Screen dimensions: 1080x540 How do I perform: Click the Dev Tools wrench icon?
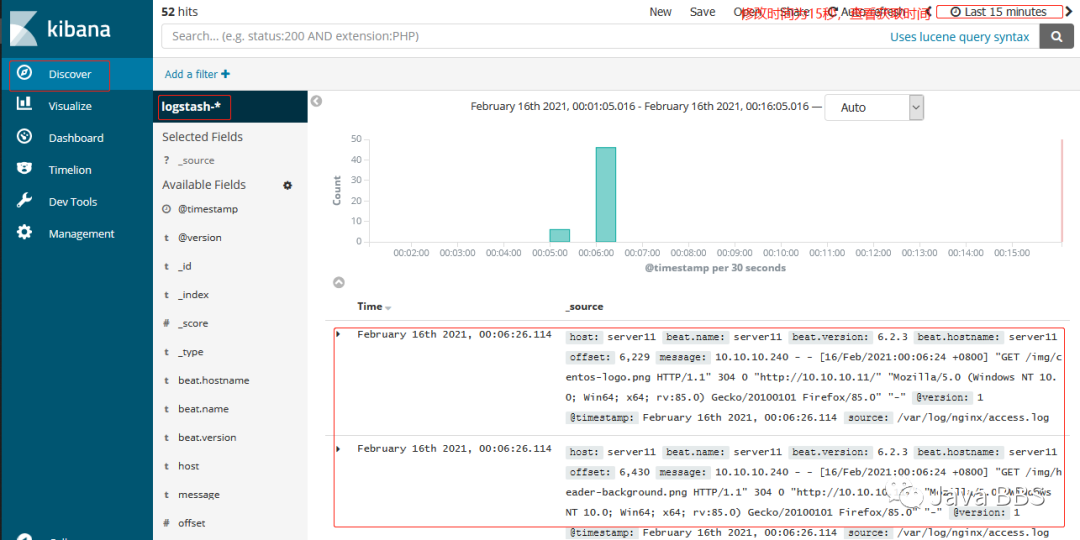coord(24,200)
